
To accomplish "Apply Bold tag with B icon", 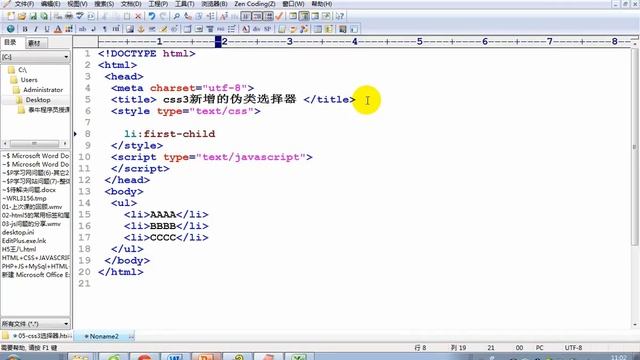I will [24, 29].
